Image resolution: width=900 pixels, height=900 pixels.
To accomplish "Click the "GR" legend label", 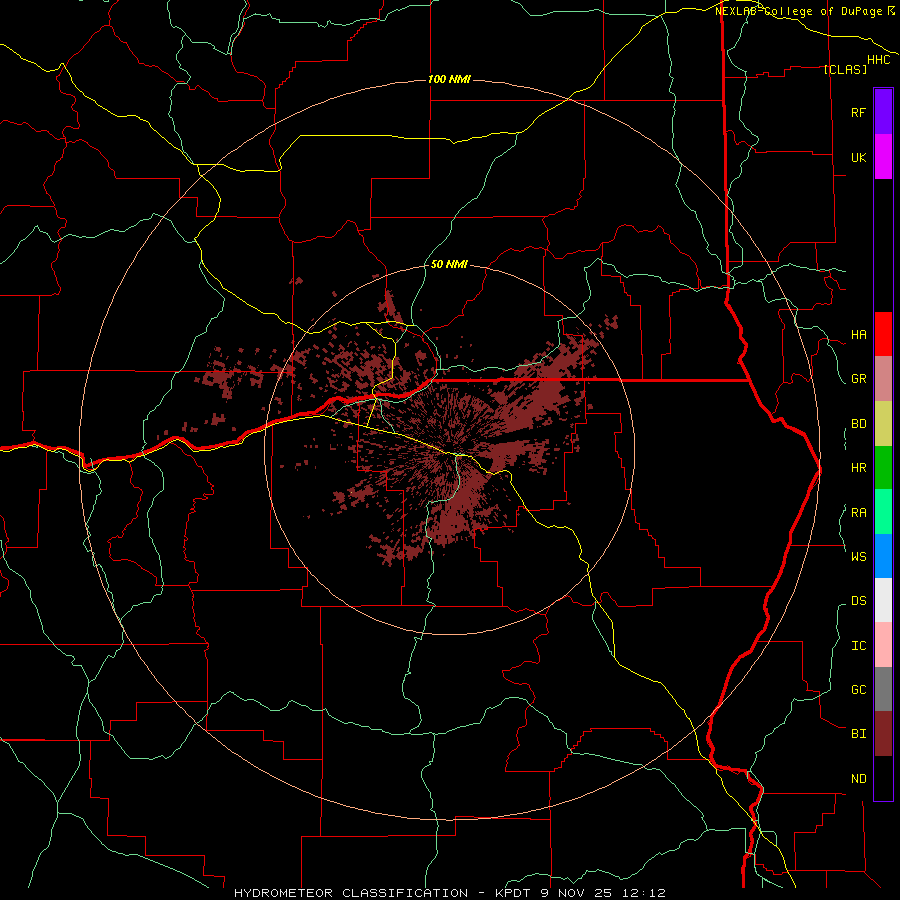I will coord(858,379).
